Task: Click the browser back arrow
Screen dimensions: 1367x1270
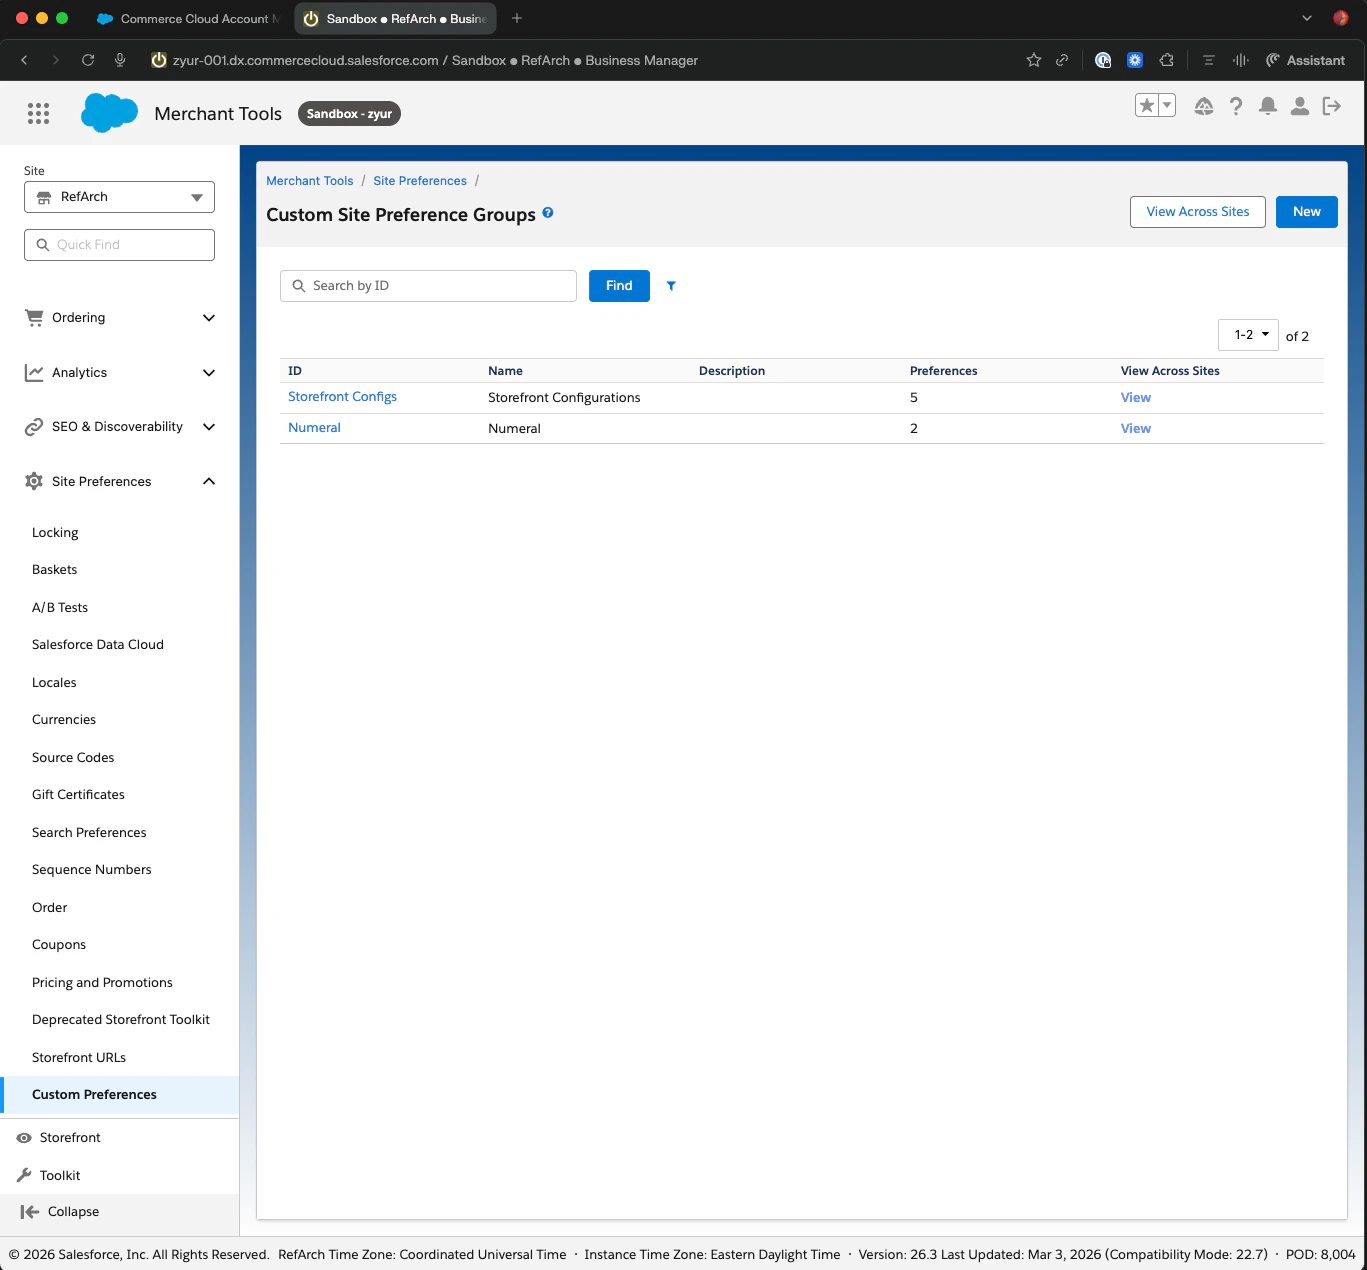Action: 25,60
